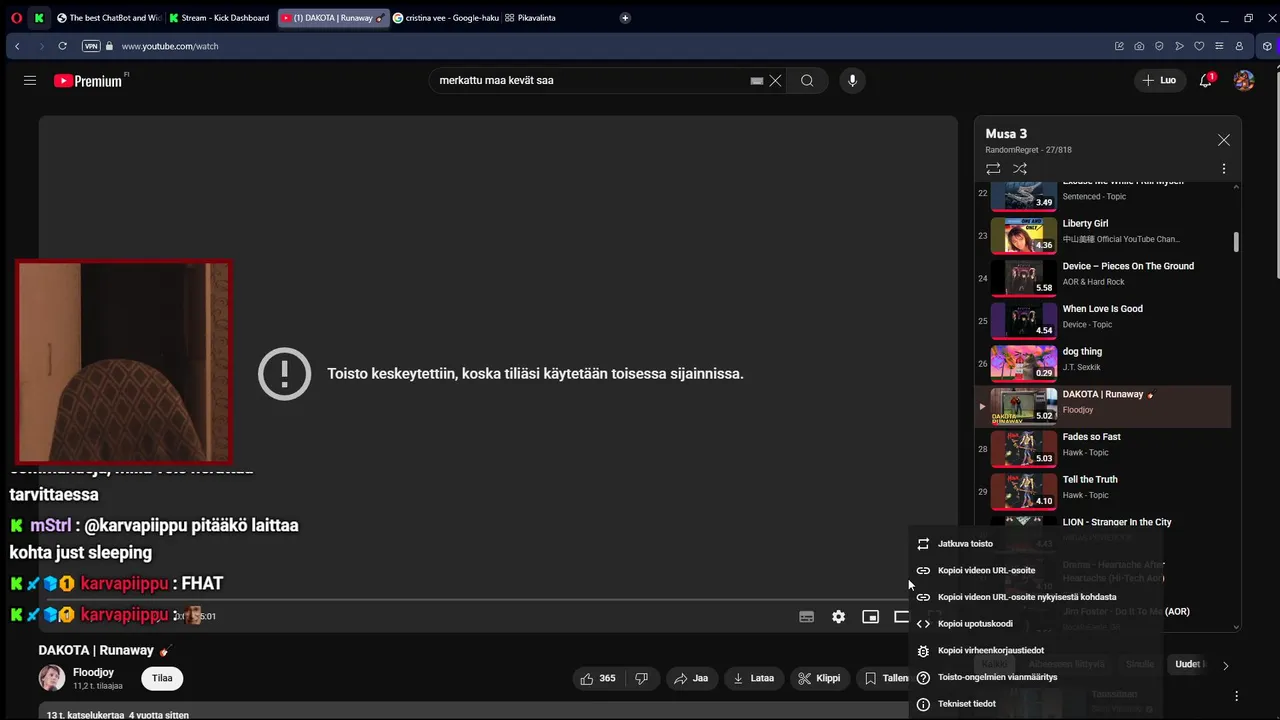
Task: Go to the YouTube Premium home logo
Action: coord(88,81)
